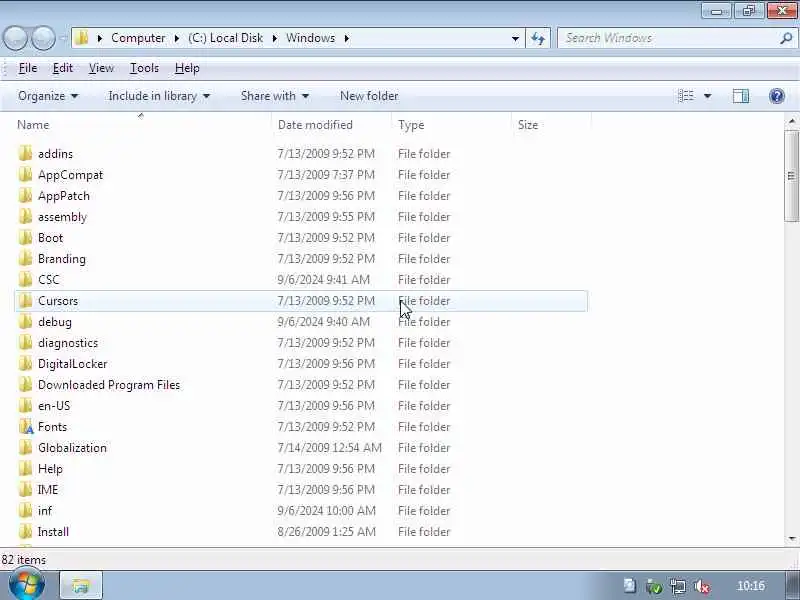This screenshot has height=600, width=800.
Task: Click (C:) Local Disk in breadcrumb
Action: [226, 38]
